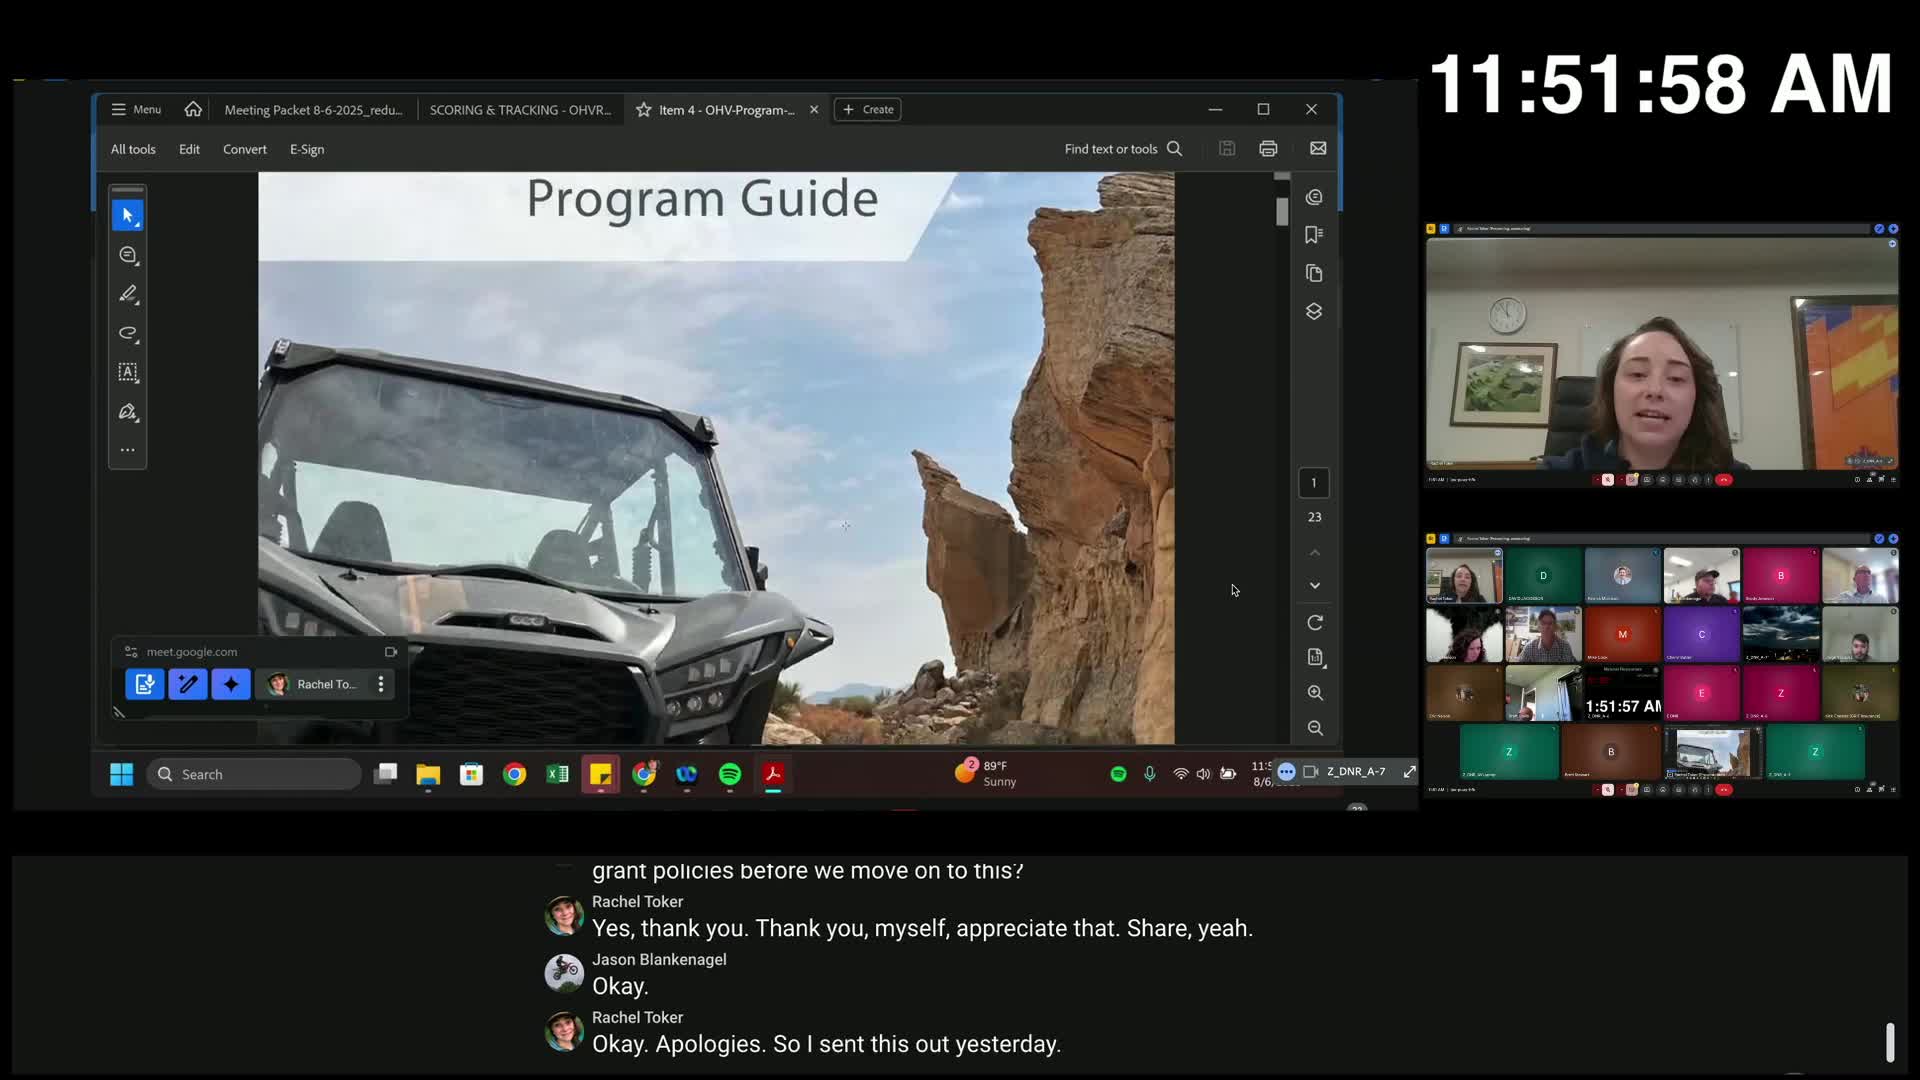This screenshot has height=1080, width=1920.
Task: Go to previous page with up chevron
Action: click(x=1315, y=552)
